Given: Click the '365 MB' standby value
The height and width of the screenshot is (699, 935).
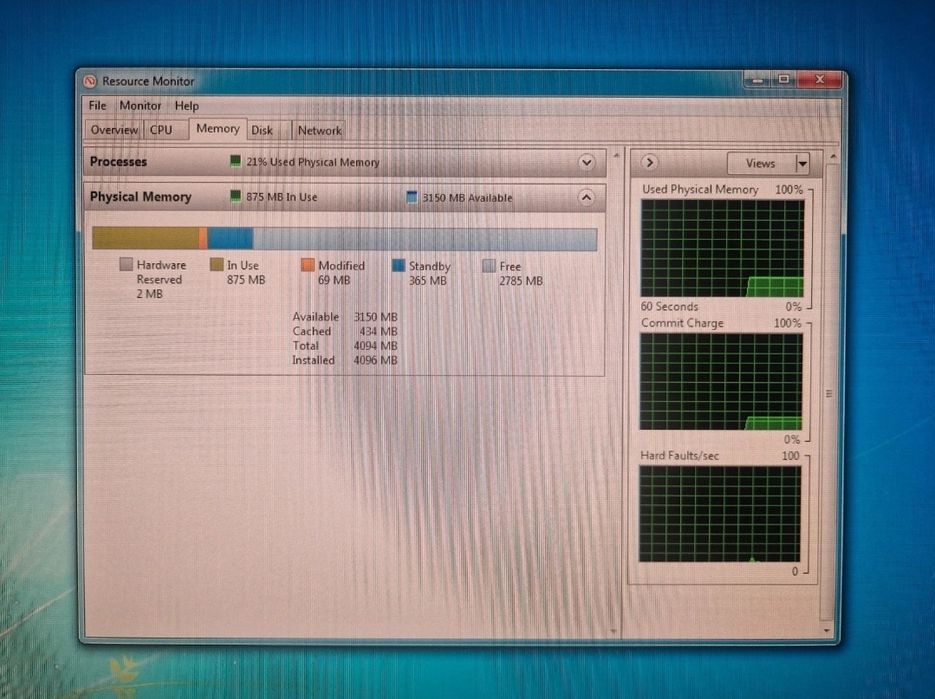Looking at the screenshot, I should tap(428, 280).
